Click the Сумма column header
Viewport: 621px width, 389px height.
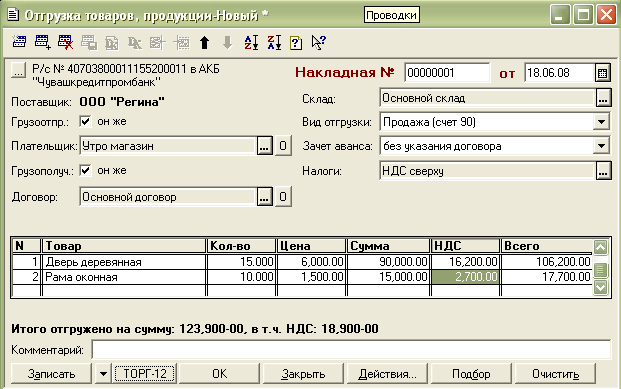click(389, 246)
